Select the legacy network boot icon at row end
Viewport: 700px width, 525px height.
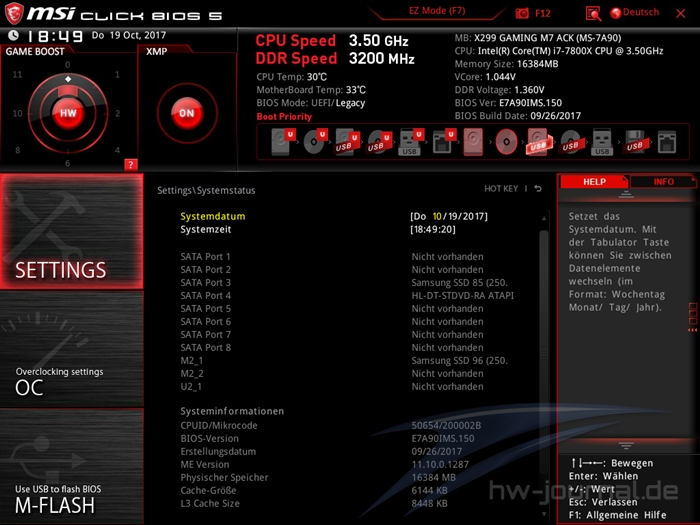coord(667,142)
